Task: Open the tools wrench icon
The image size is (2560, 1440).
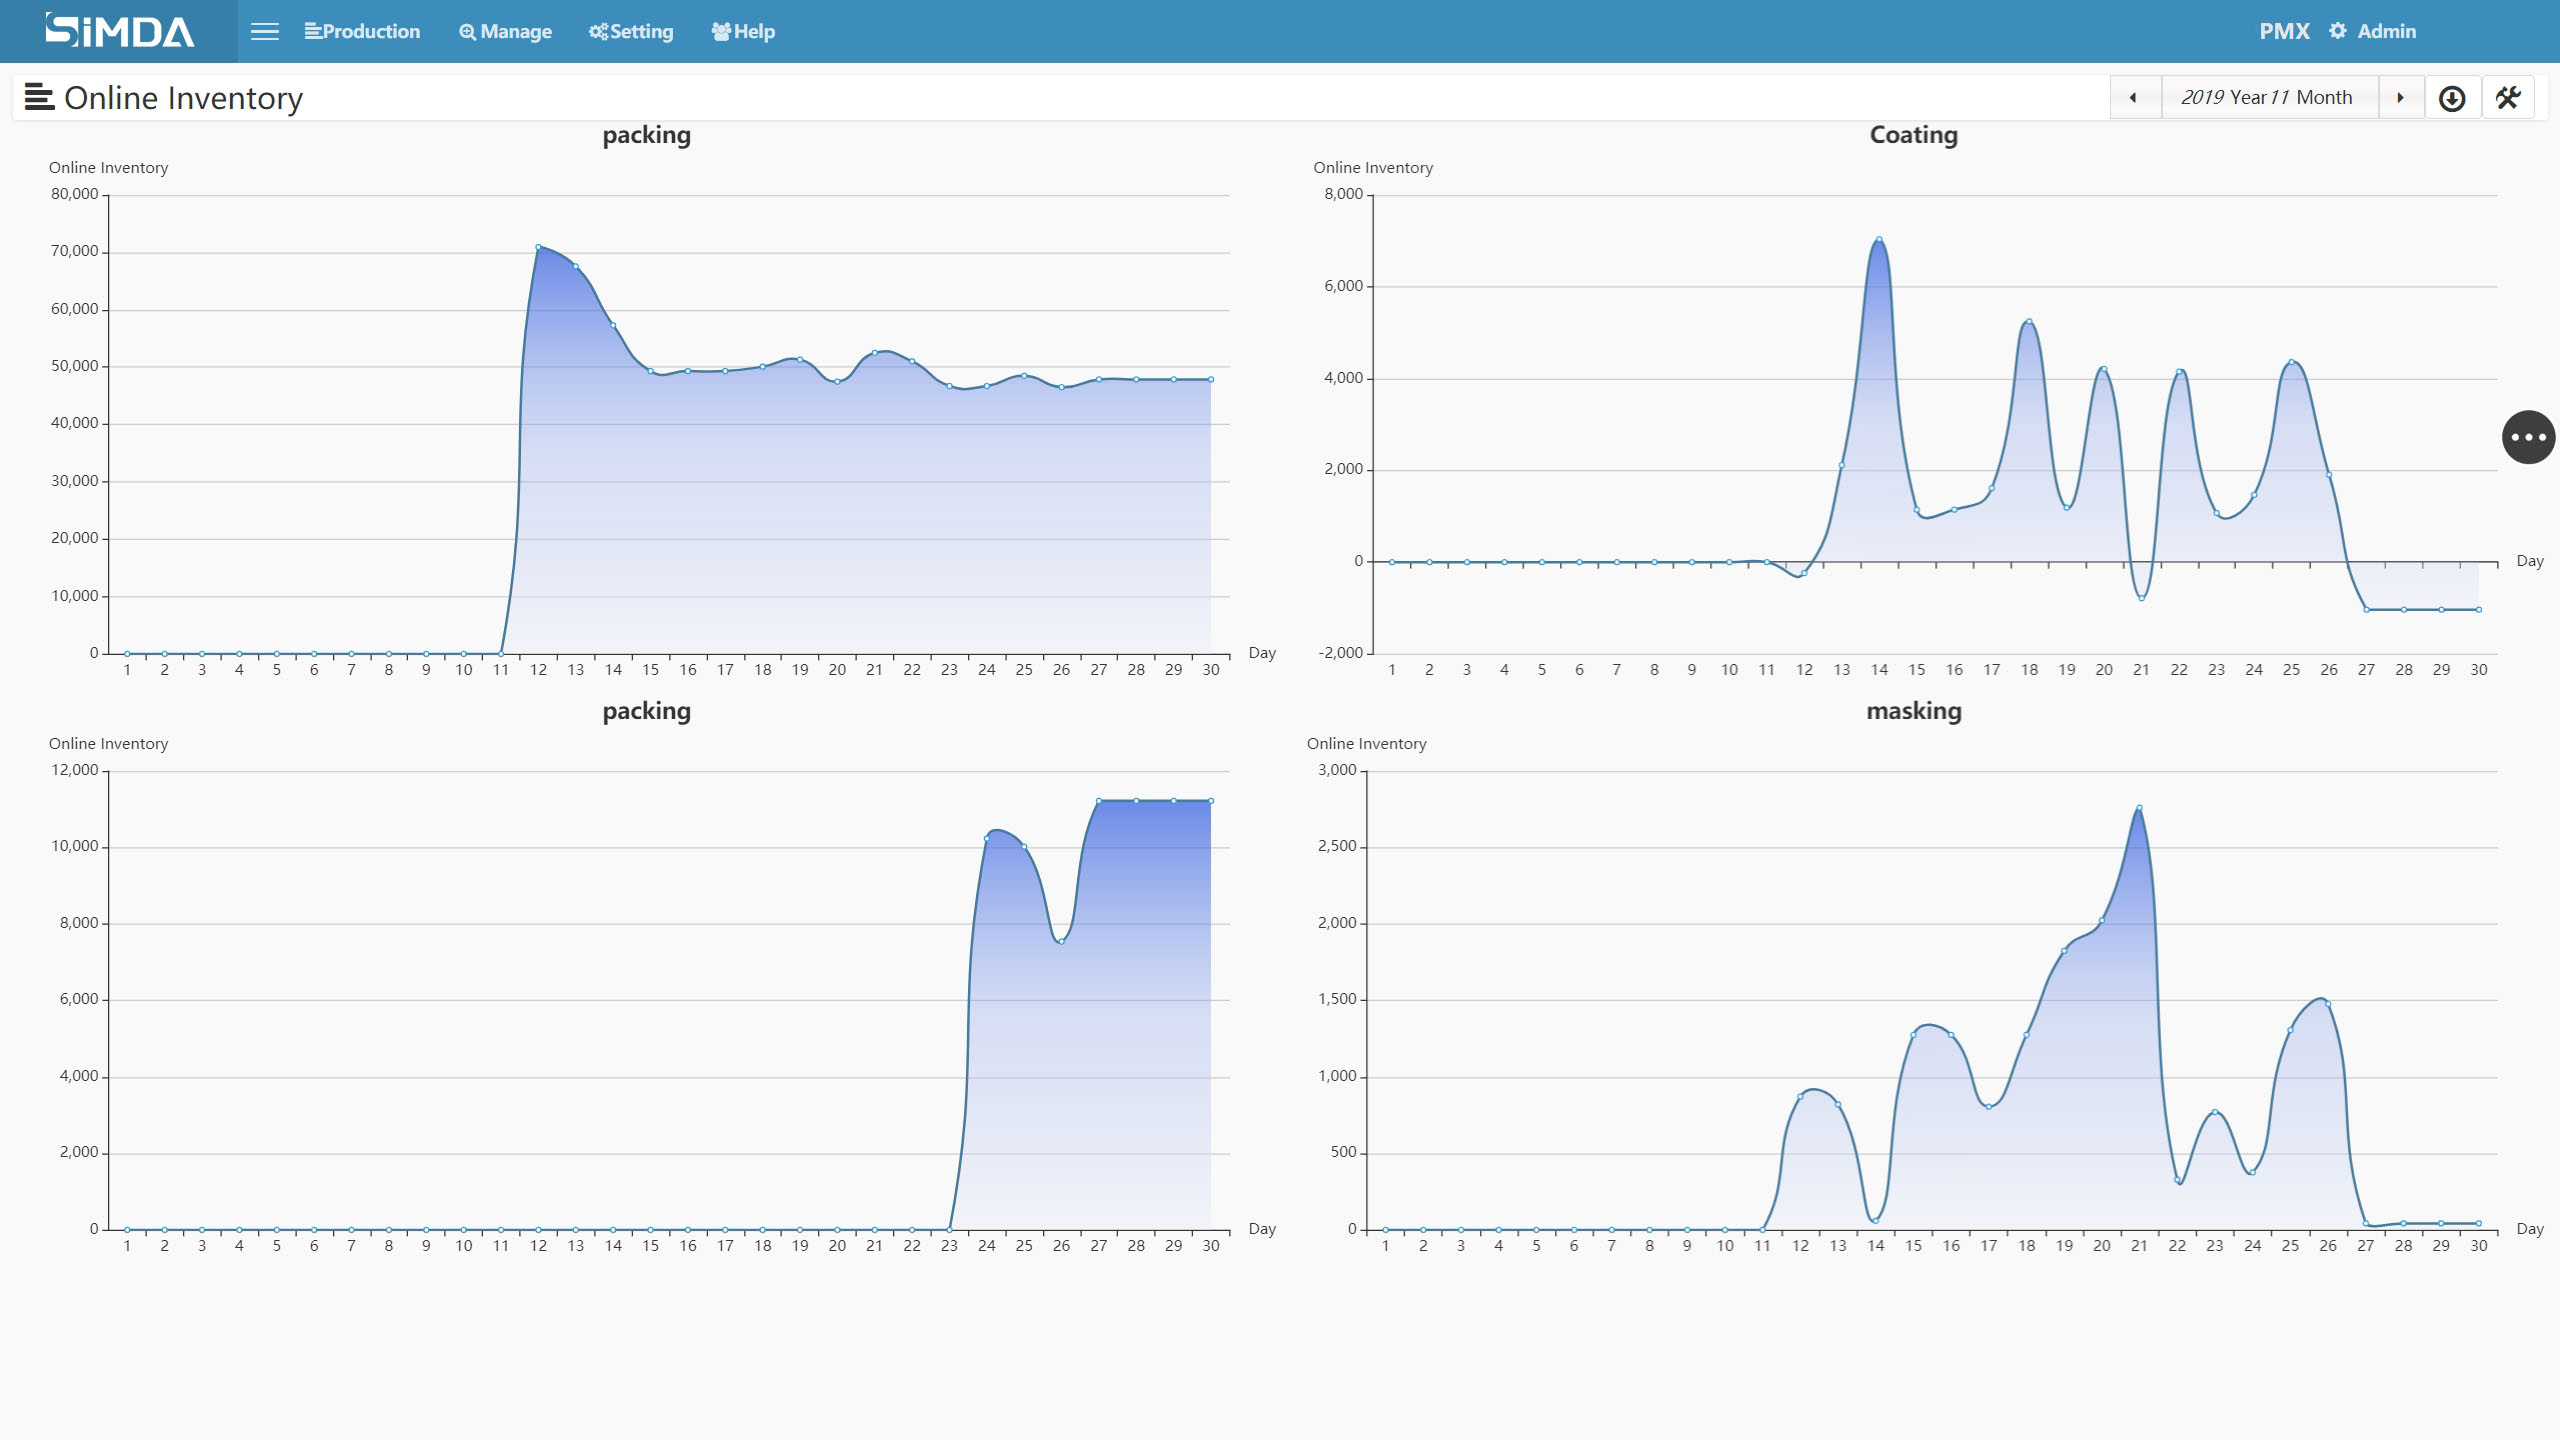Action: [x=2508, y=98]
